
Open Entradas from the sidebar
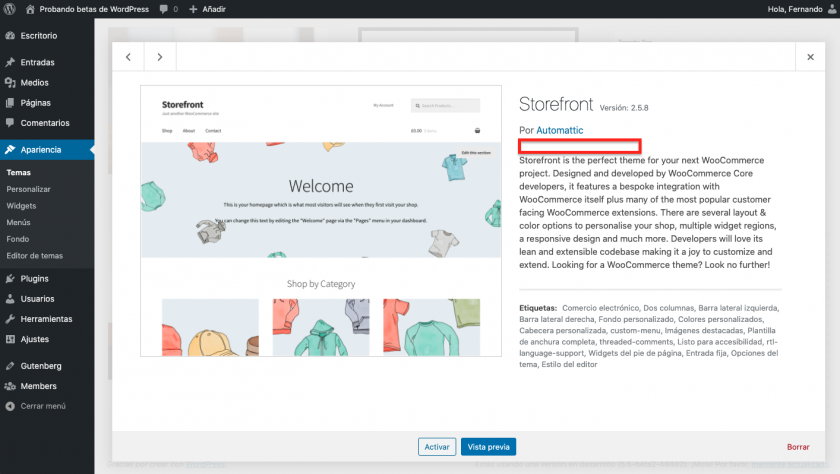tap(37, 62)
